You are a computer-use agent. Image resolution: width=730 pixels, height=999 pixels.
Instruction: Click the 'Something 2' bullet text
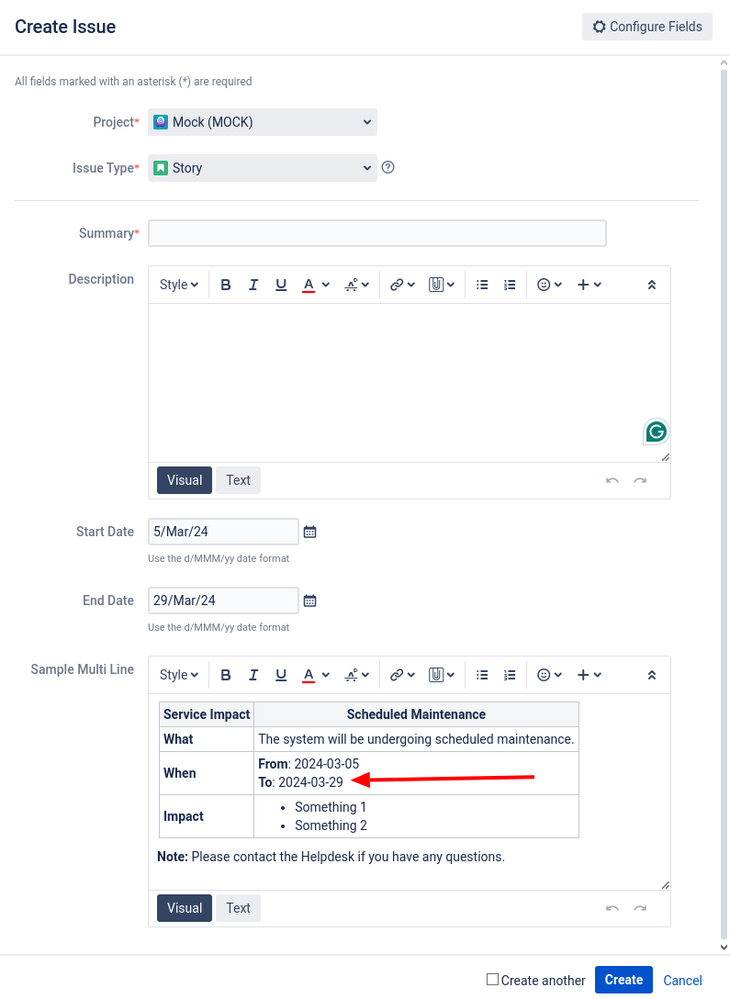(x=331, y=826)
